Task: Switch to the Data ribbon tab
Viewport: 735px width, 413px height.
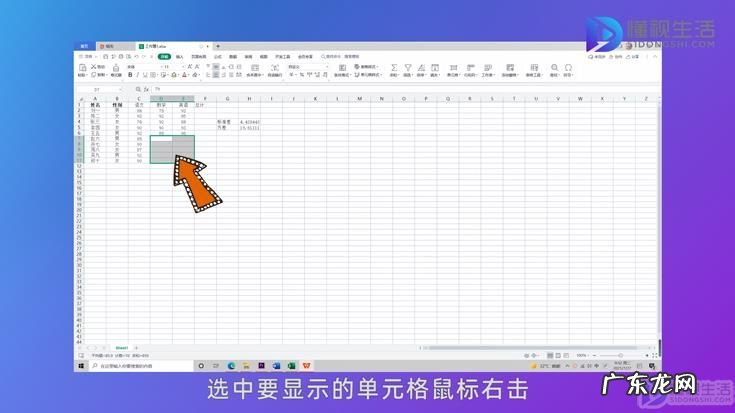Action: pos(233,57)
